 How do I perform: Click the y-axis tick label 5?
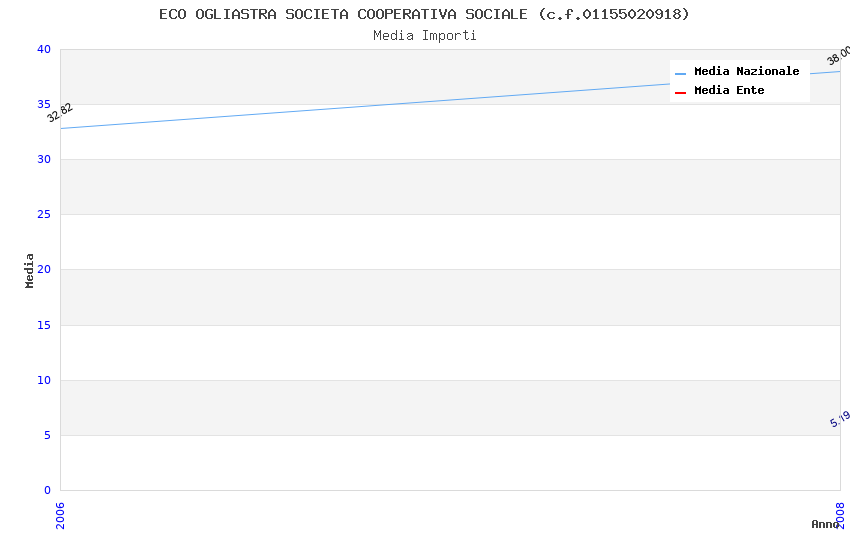(x=48, y=436)
